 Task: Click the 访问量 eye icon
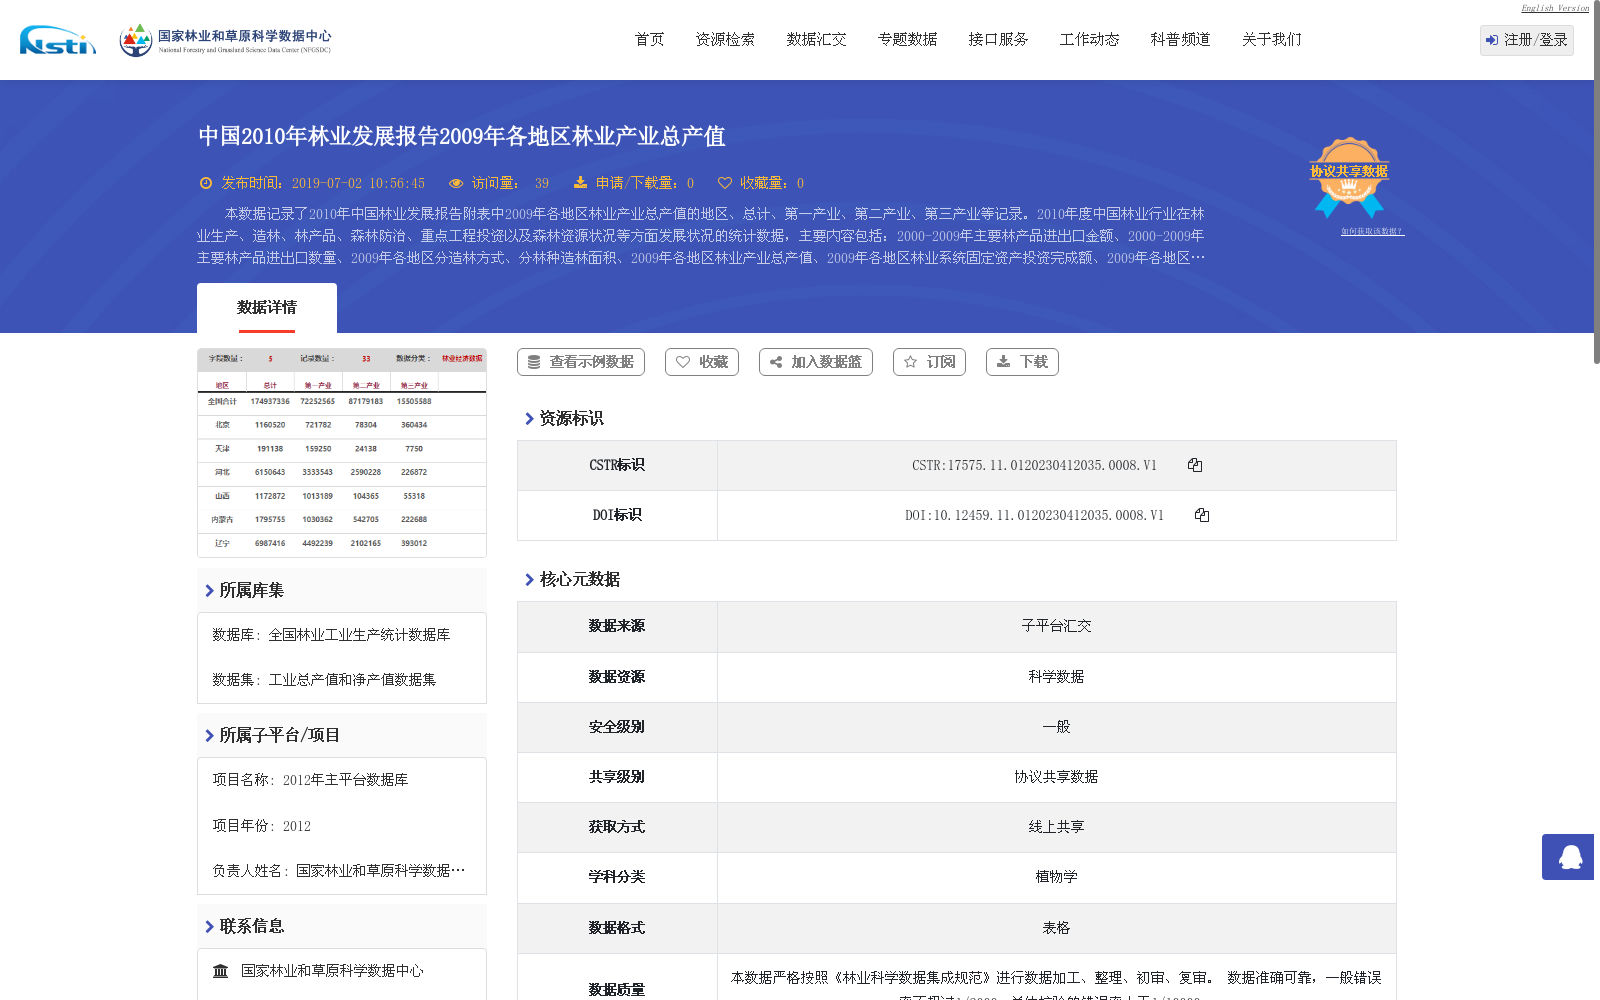(x=456, y=183)
